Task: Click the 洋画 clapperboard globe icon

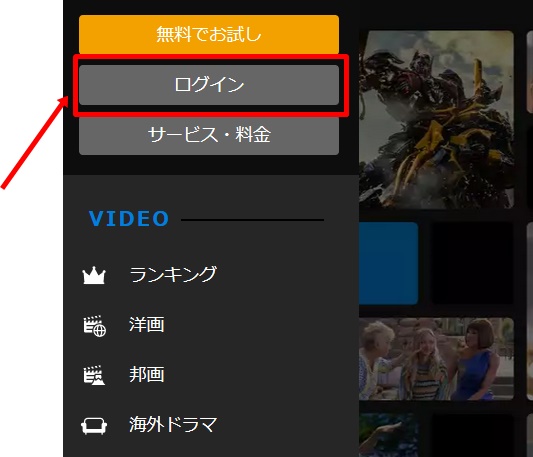Action: click(94, 326)
